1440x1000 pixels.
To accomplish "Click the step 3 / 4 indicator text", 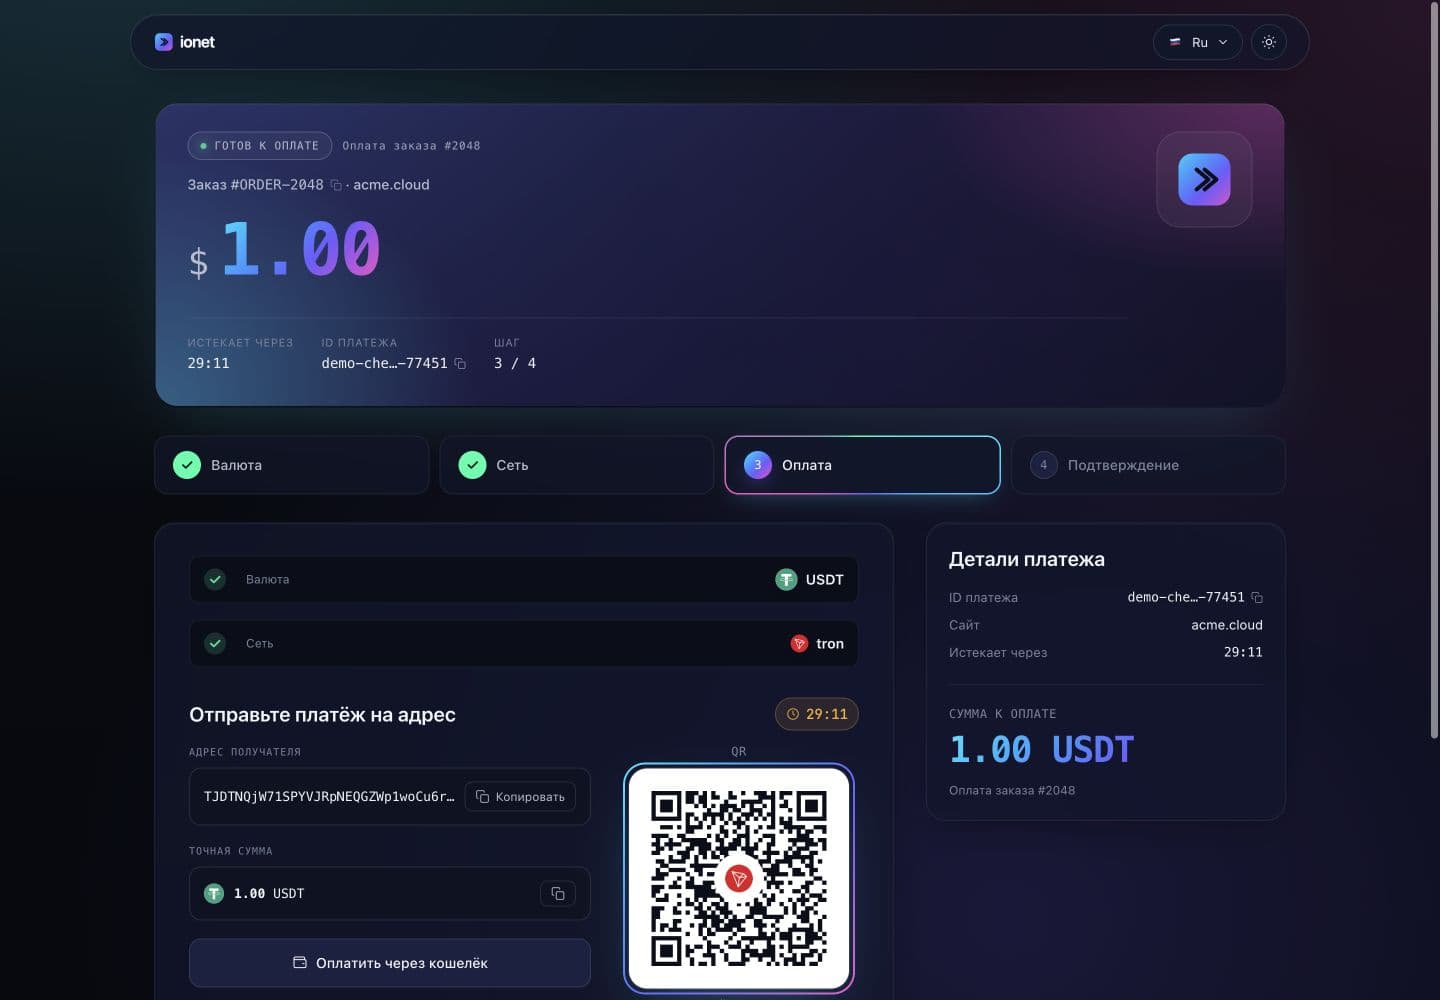I will tap(515, 363).
